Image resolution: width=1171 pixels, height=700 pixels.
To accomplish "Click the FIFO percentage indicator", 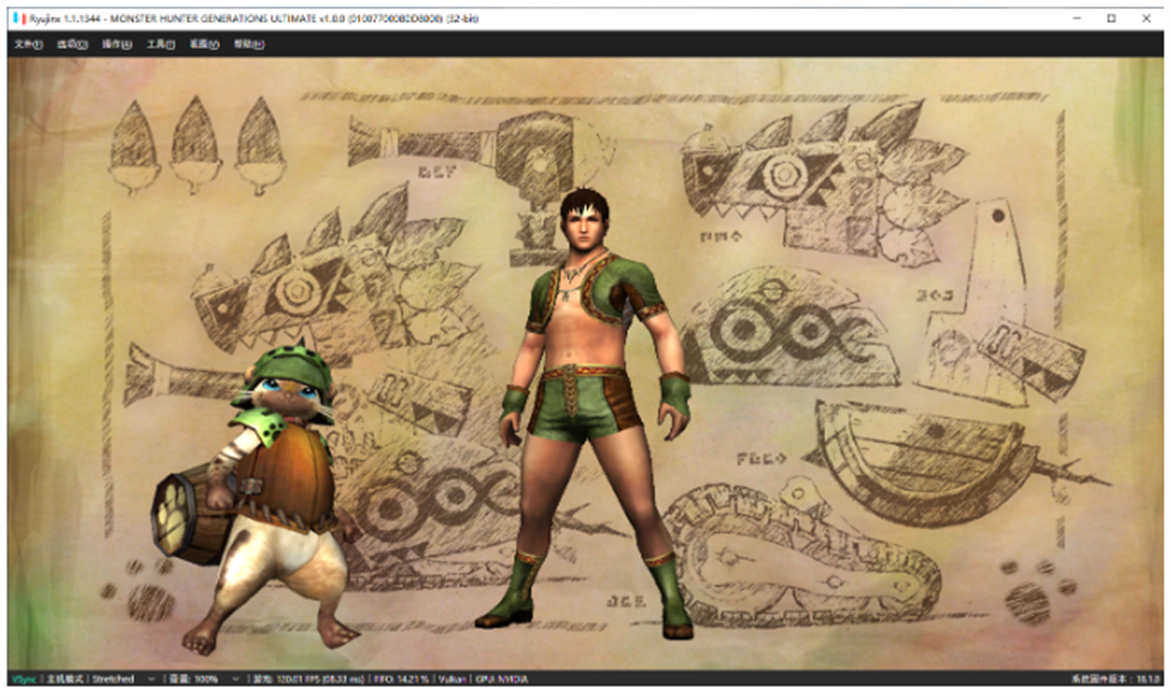I will click(398, 679).
